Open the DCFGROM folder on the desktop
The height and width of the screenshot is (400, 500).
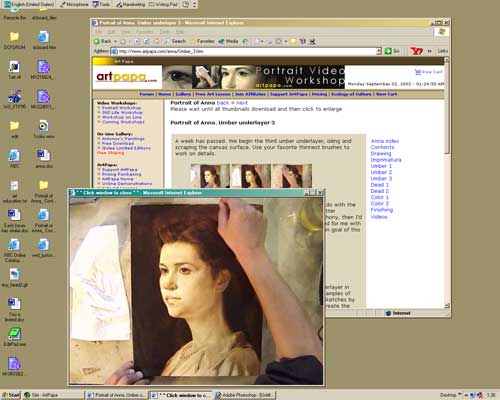[14, 41]
